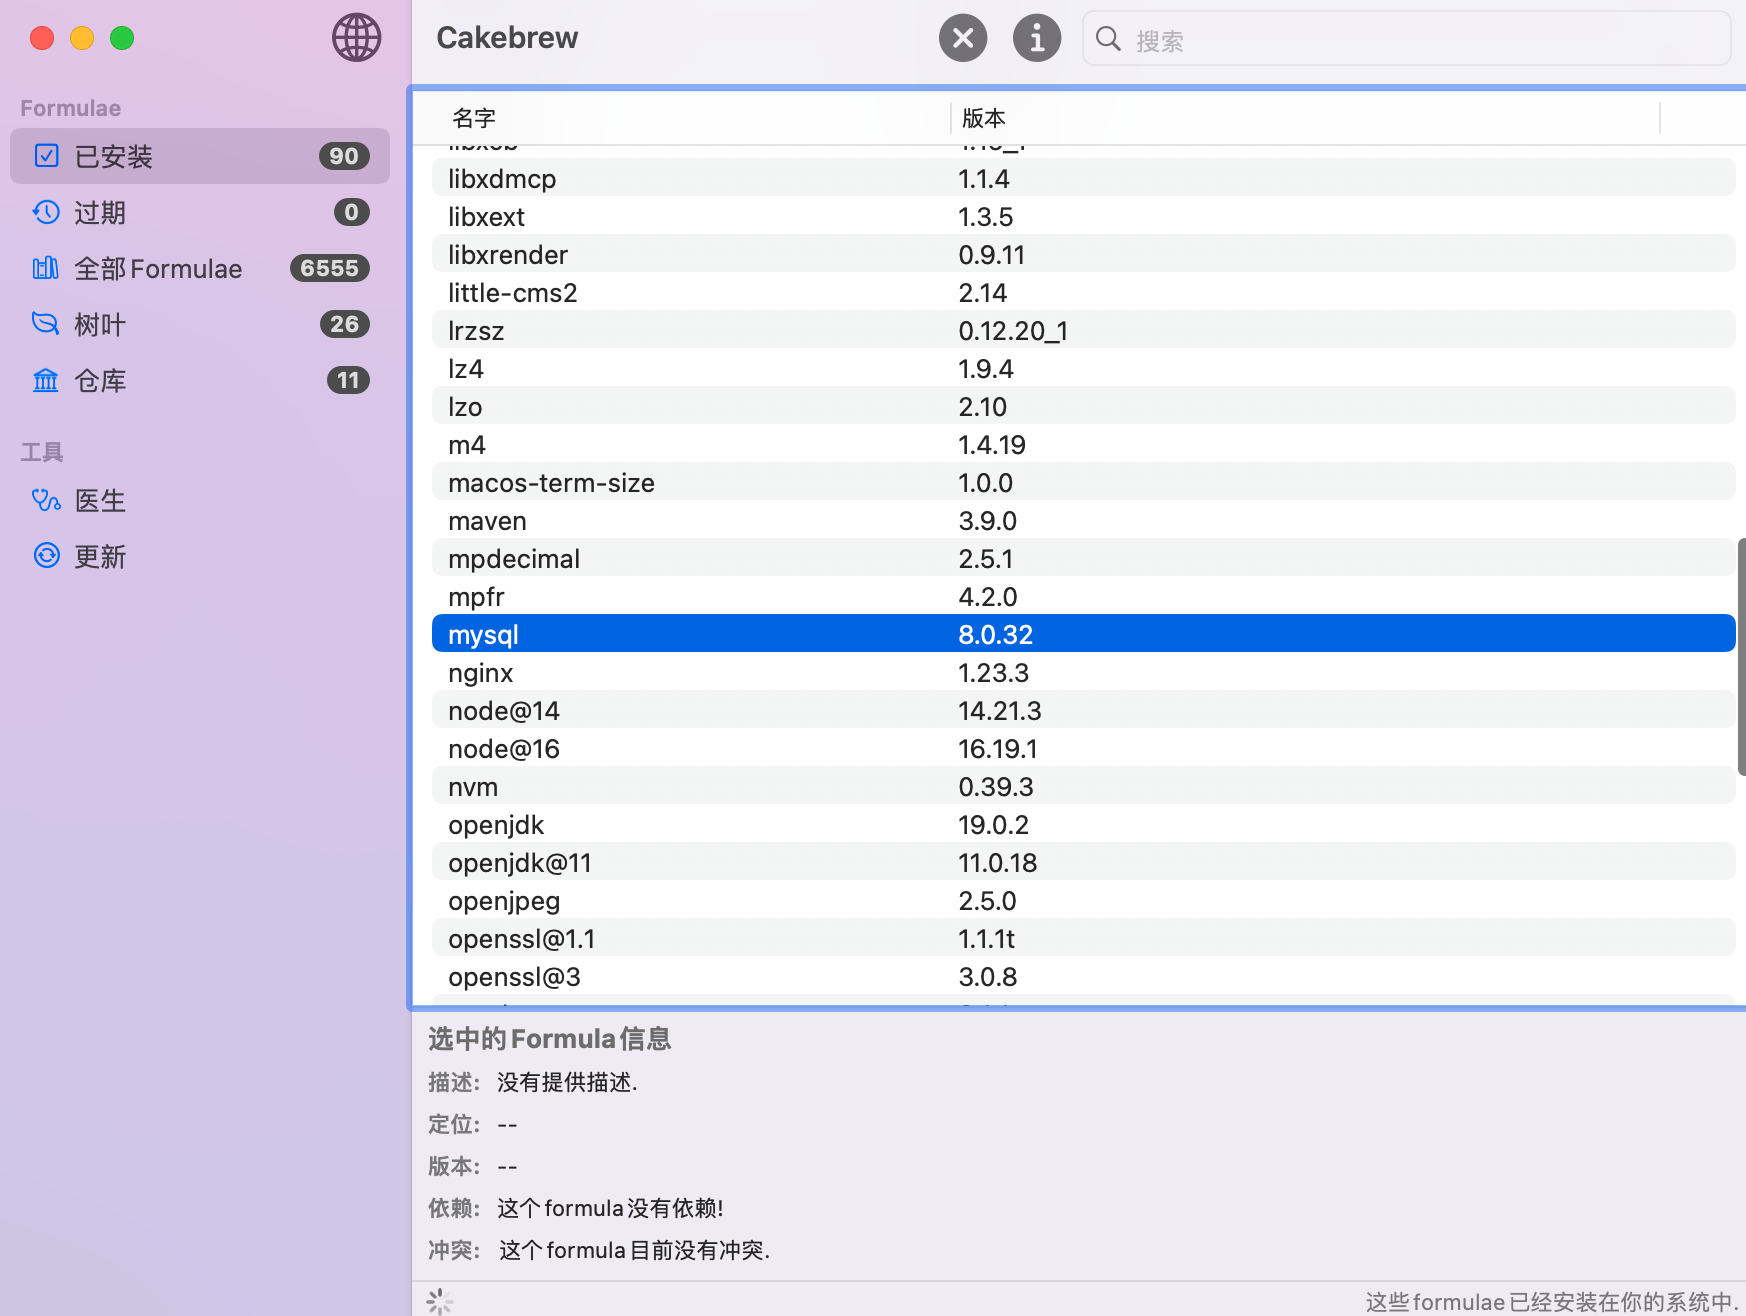Click the spinner icon in the status bar
The image size is (1746, 1316).
pos(440,1301)
